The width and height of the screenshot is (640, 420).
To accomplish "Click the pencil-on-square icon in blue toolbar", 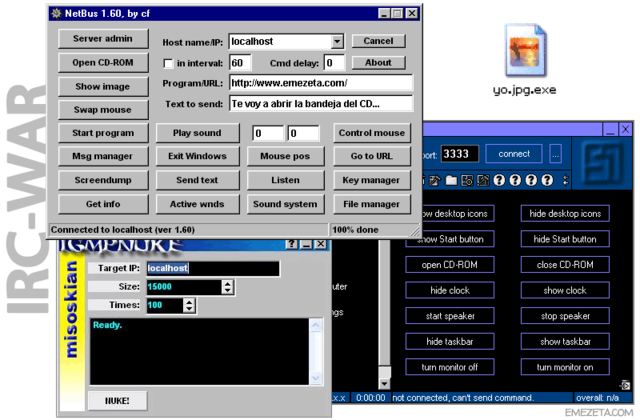I will click(483, 180).
